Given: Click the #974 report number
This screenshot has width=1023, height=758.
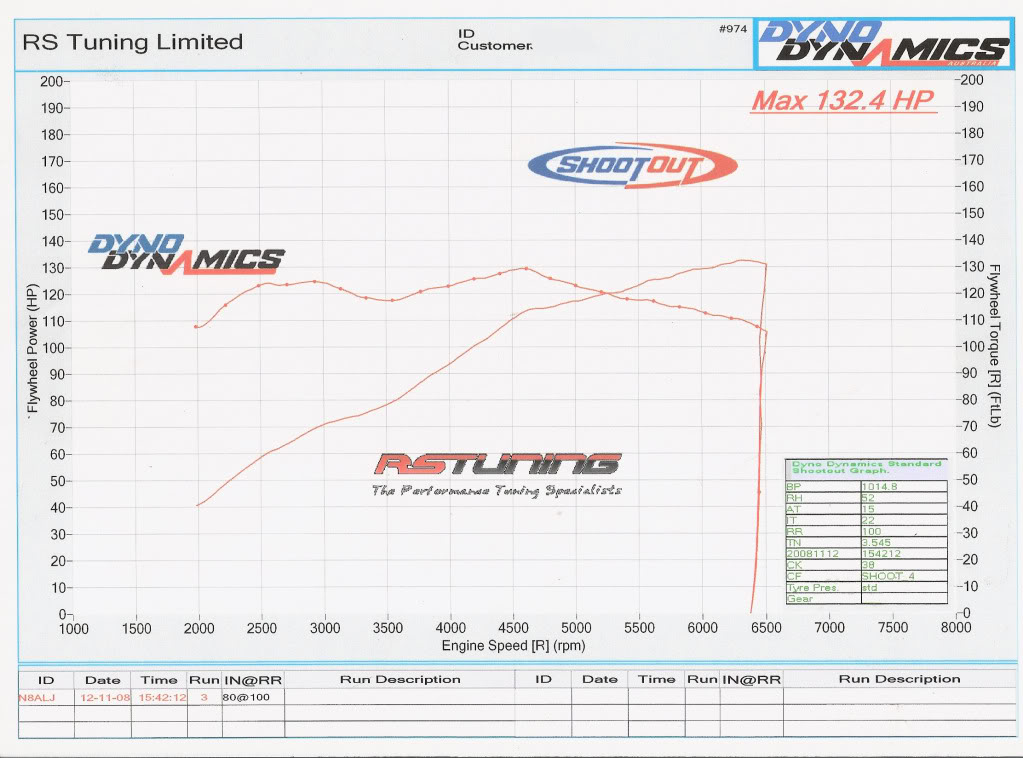Looking at the screenshot, I should pyautogui.click(x=732, y=29).
